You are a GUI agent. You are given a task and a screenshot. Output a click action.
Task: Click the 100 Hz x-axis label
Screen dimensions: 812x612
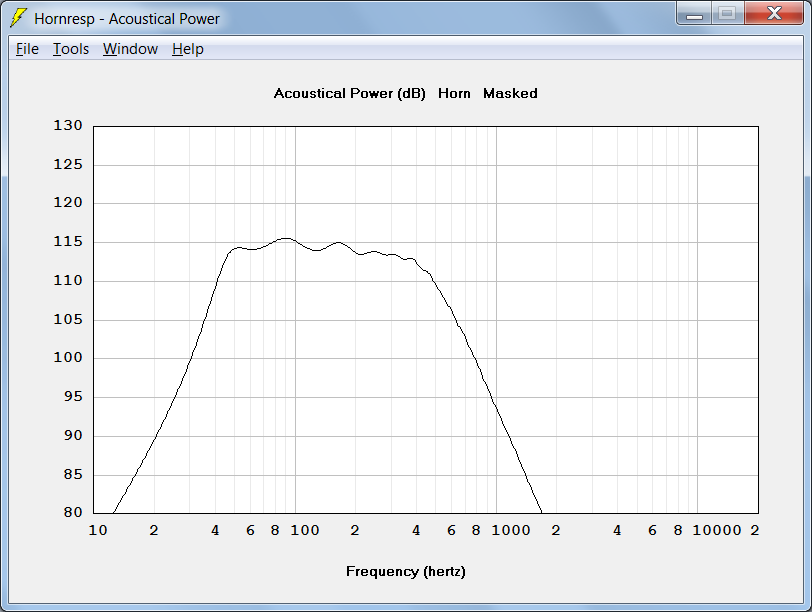click(x=304, y=530)
